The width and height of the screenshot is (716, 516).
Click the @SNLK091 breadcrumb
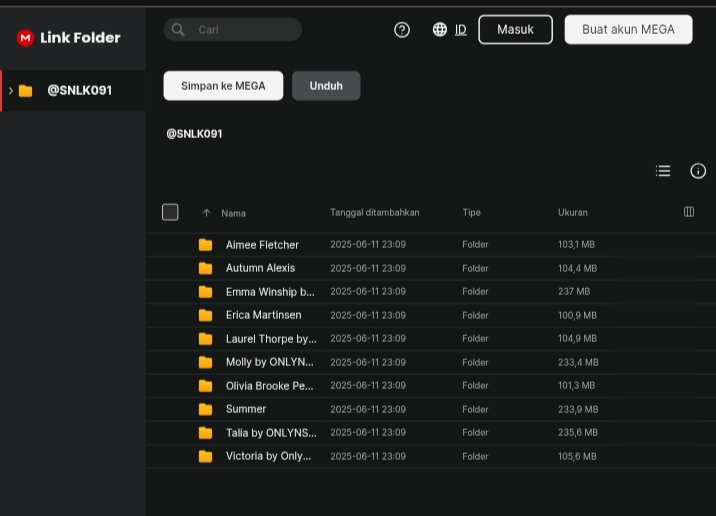pos(195,134)
